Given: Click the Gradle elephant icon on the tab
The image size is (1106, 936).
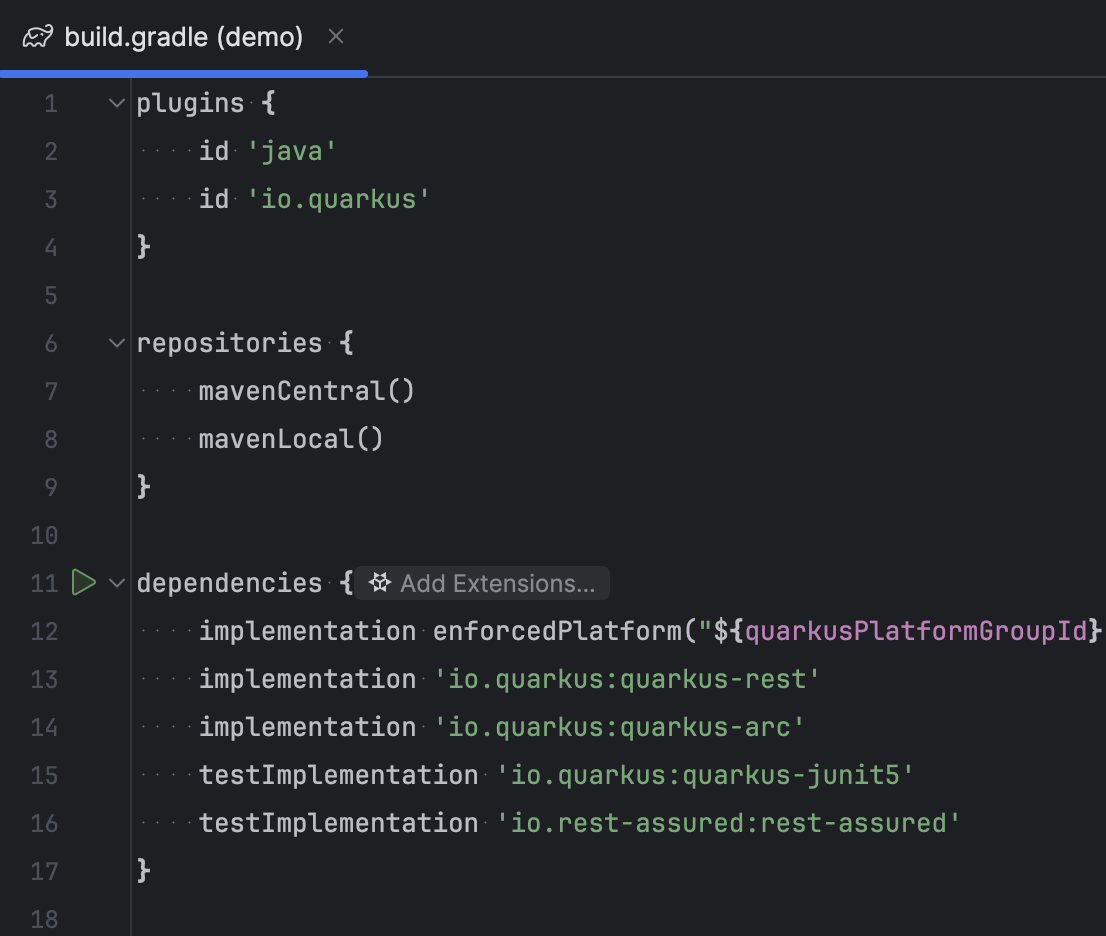Looking at the screenshot, I should (x=36, y=36).
